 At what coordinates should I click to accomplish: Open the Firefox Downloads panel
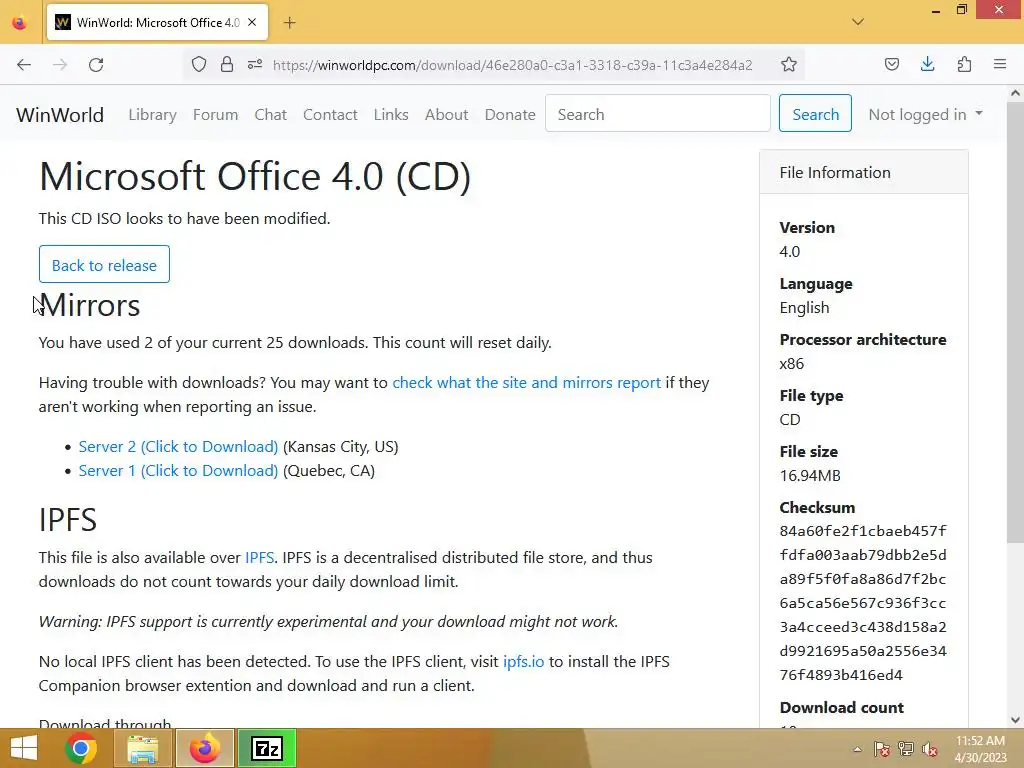click(927, 65)
